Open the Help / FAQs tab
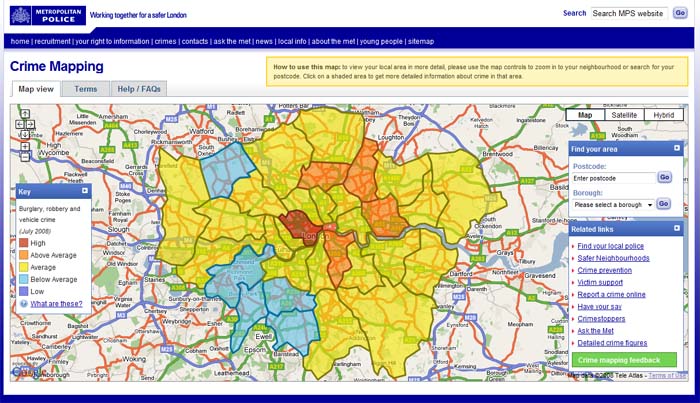The image size is (700, 403). tap(139, 89)
